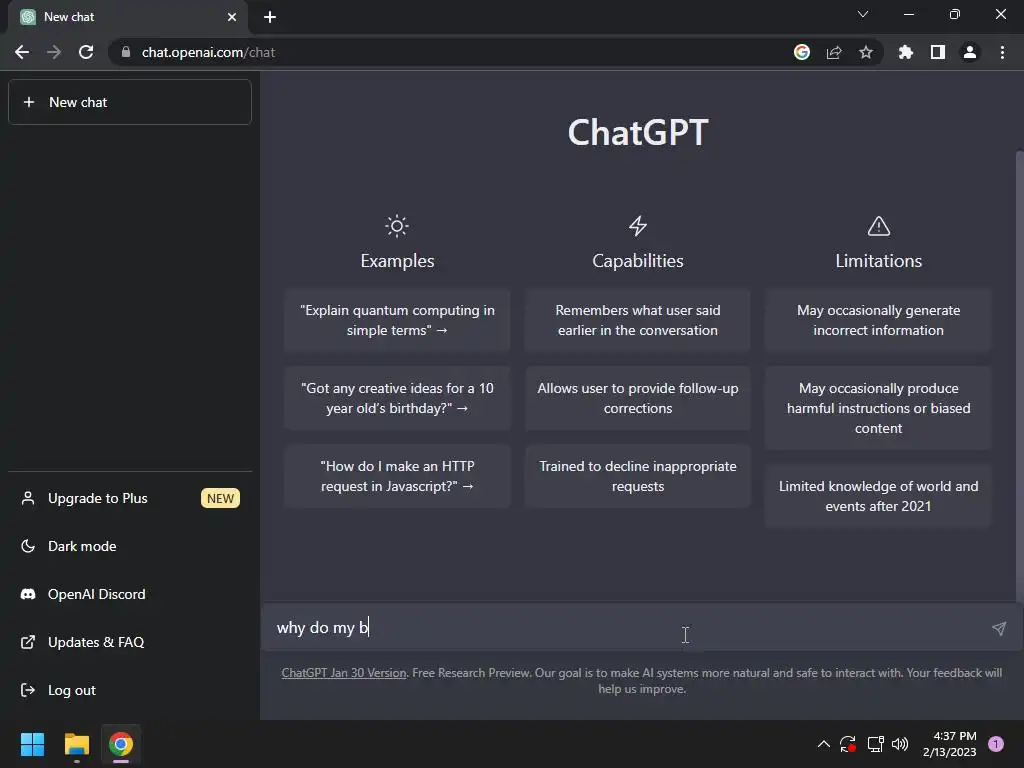Bookmark this page with the star
This screenshot has width=1024, height=768.
coord(866,52)
